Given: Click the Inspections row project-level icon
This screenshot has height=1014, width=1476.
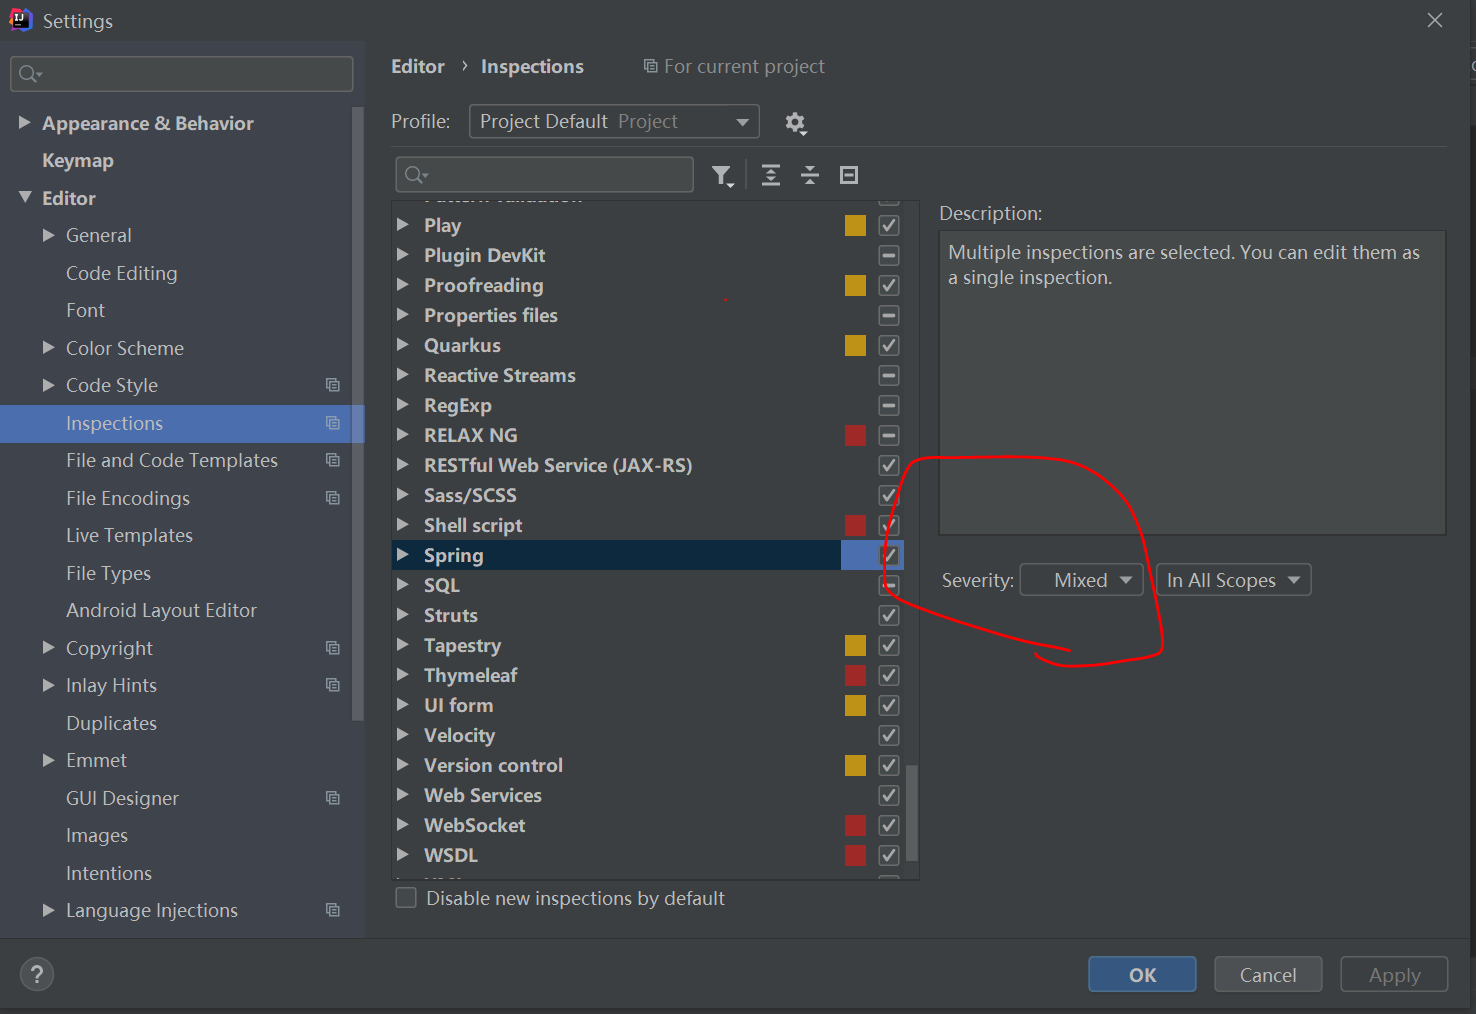Looking at the screenshot, I should (x=333, y=423).
